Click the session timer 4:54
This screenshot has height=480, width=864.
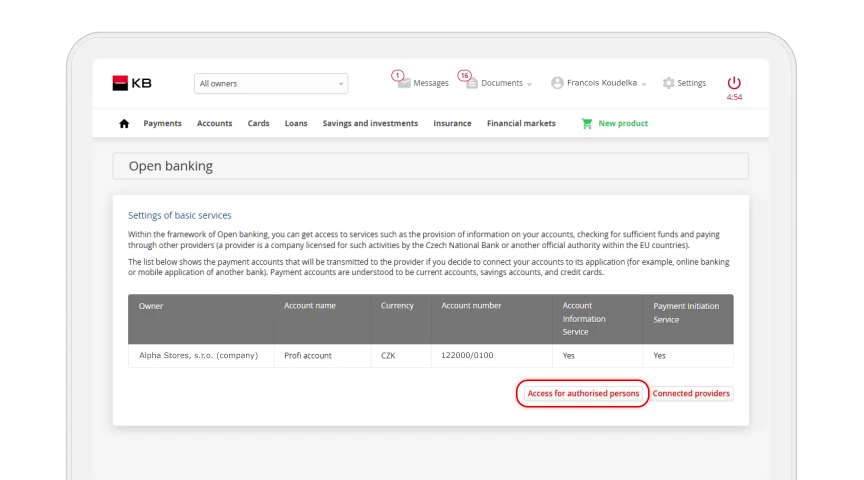pos(734,97)
